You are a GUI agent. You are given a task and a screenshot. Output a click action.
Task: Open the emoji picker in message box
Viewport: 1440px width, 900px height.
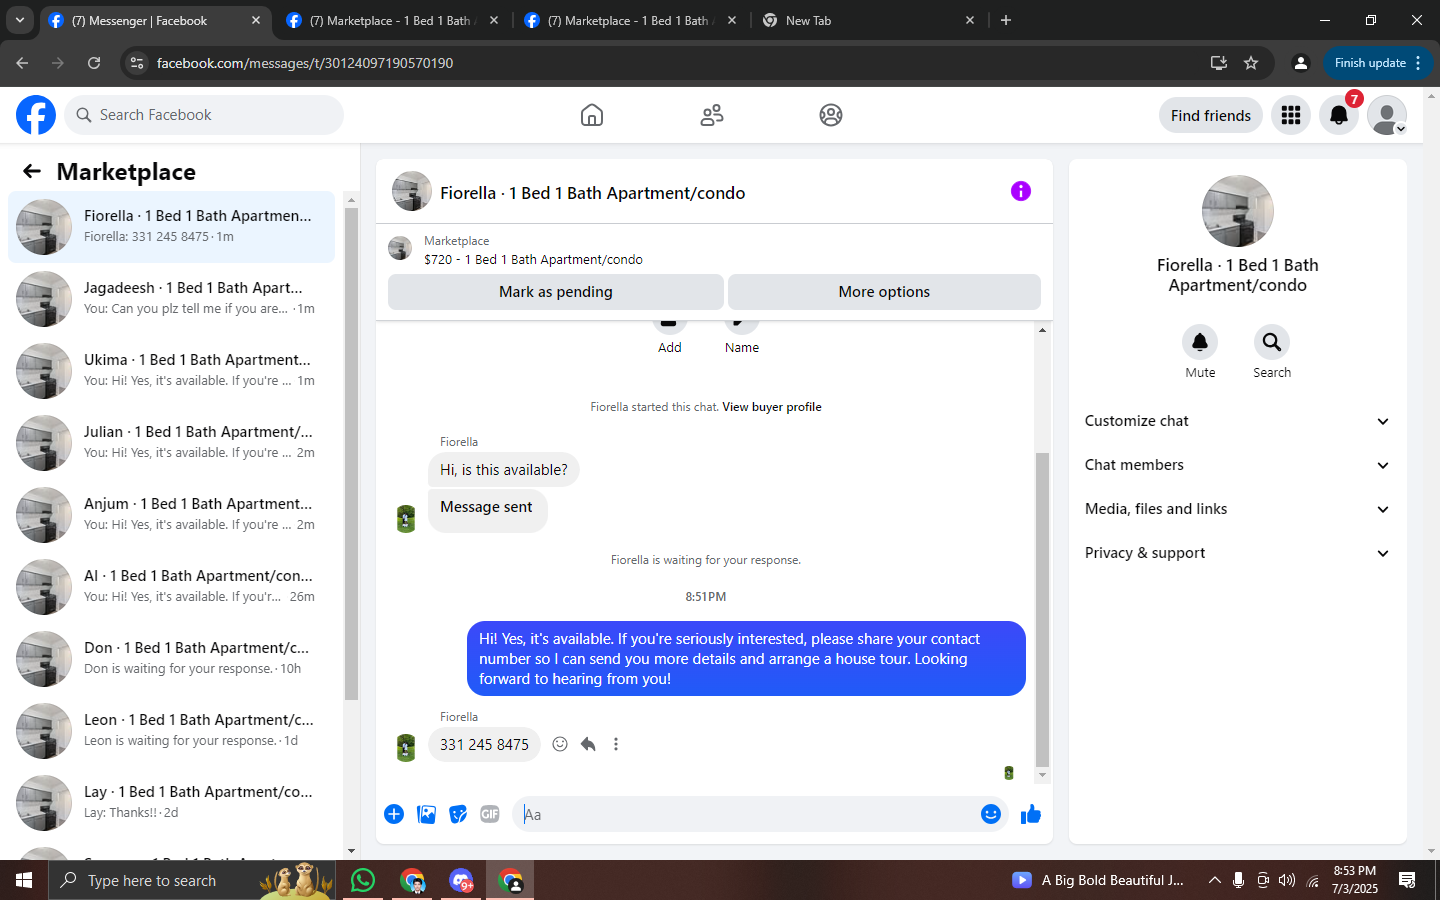tap(991, 814)
